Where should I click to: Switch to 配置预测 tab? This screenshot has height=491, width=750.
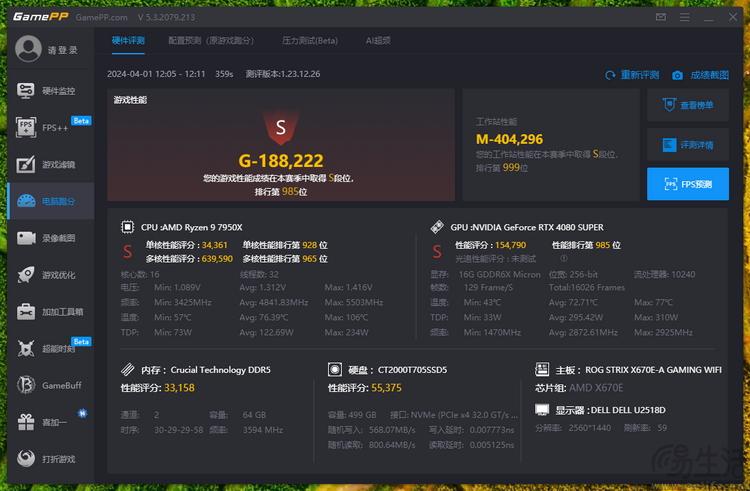(211, 41)
